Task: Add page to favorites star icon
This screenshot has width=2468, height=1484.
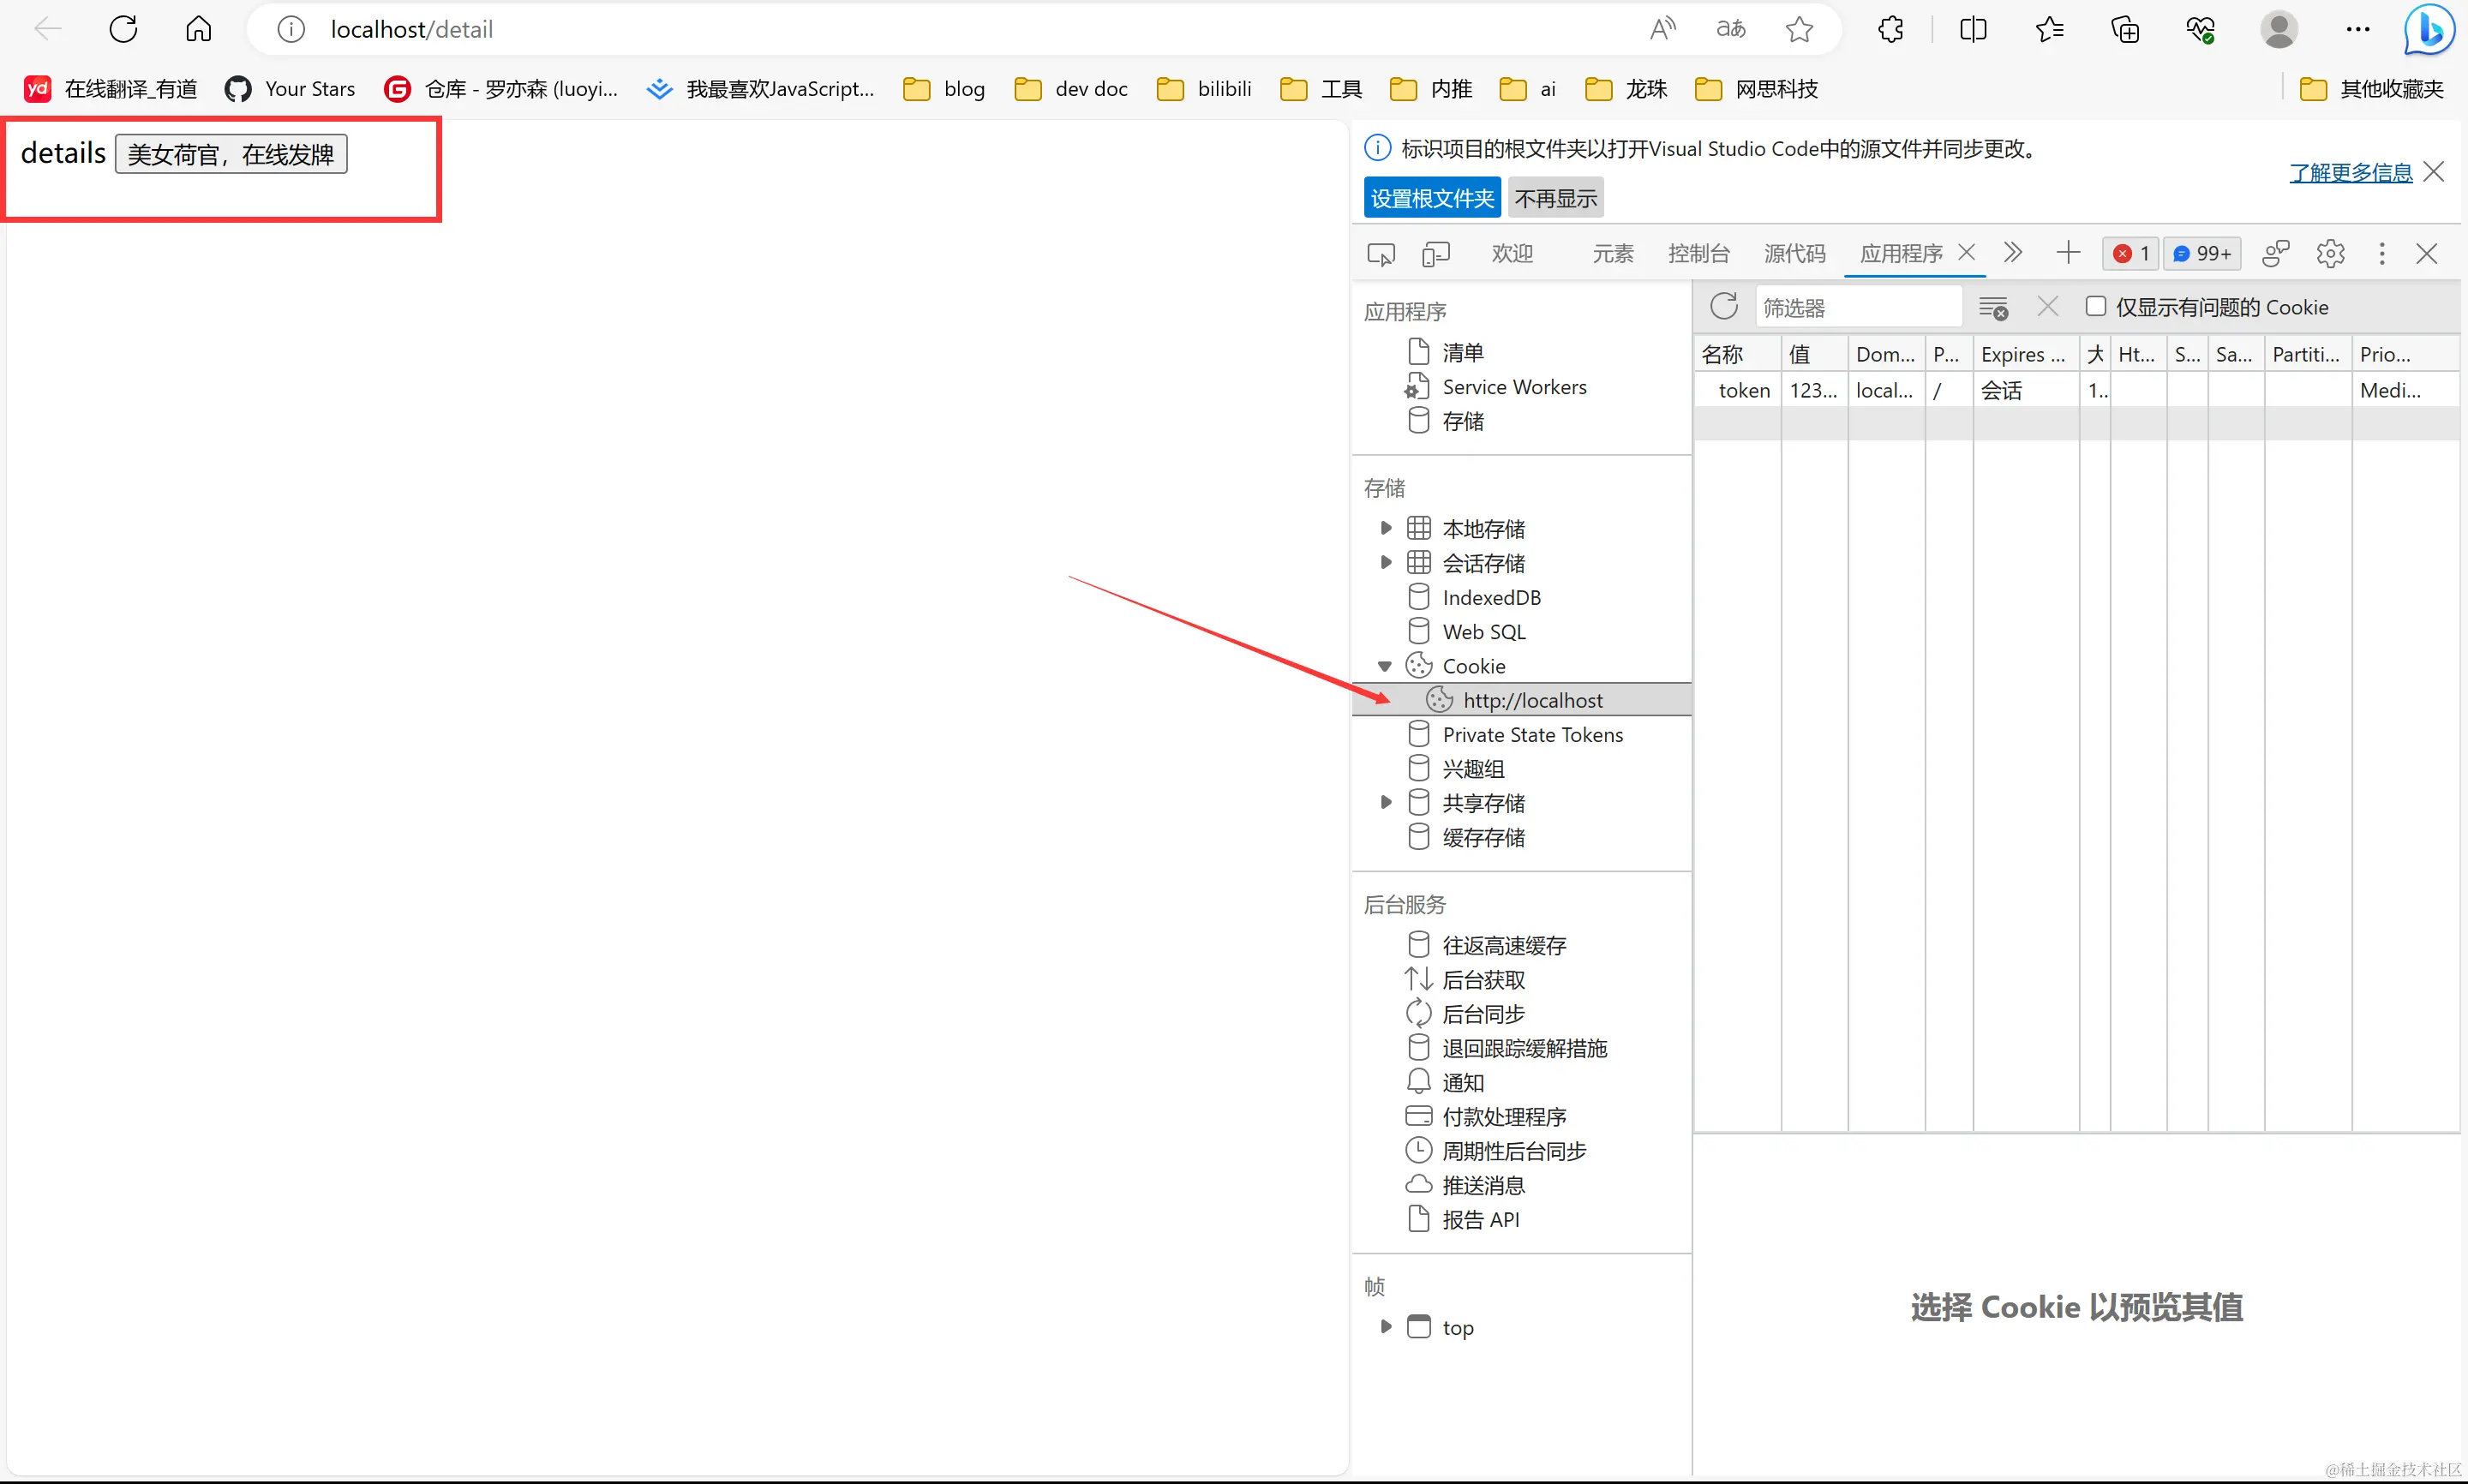Action: (x=1798, y=30)
